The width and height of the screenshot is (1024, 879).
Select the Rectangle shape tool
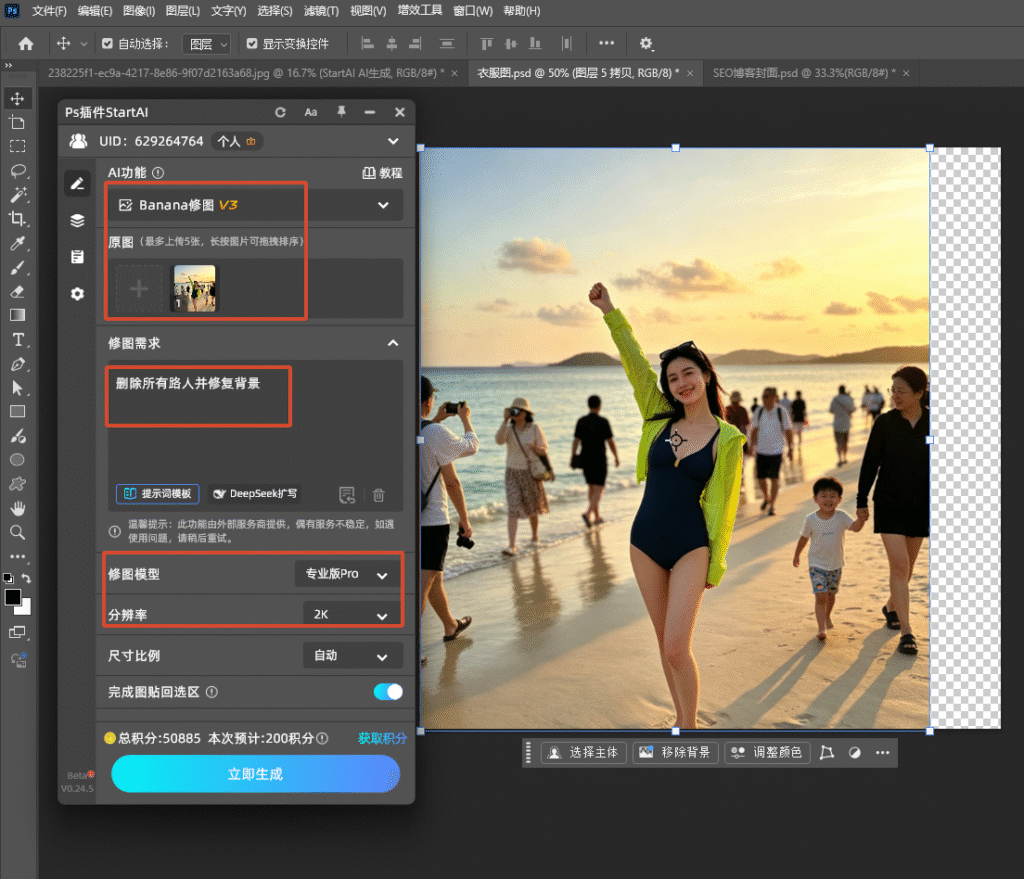coord(18,411)
